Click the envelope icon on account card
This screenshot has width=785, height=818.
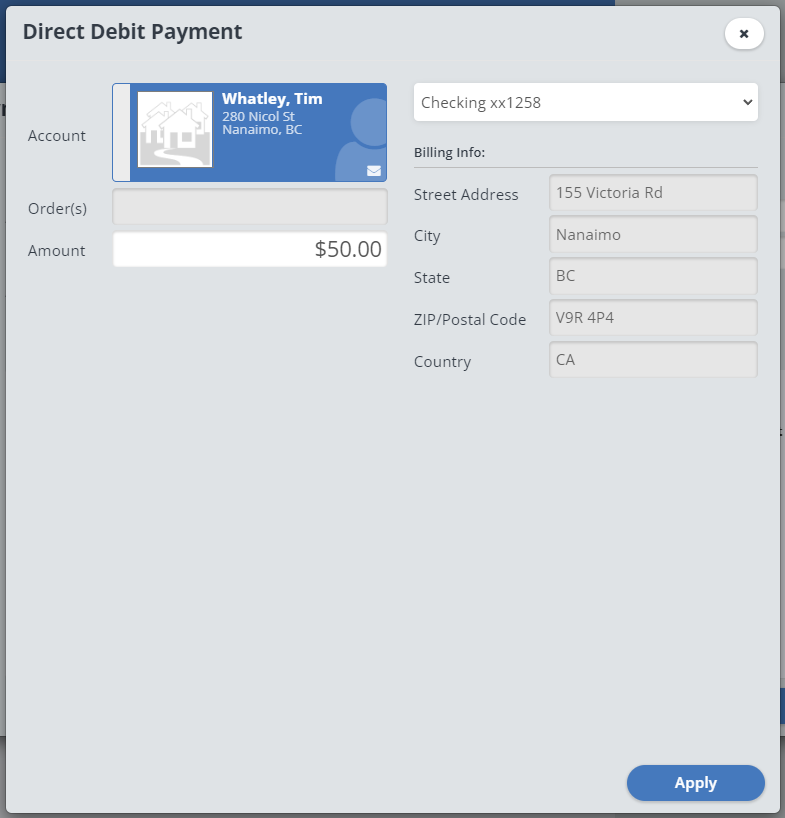[374, 171]
